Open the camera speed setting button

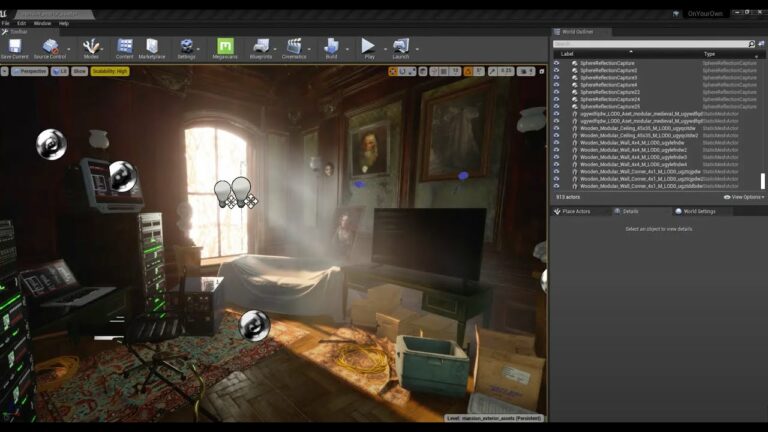click(x=526, y=72)
